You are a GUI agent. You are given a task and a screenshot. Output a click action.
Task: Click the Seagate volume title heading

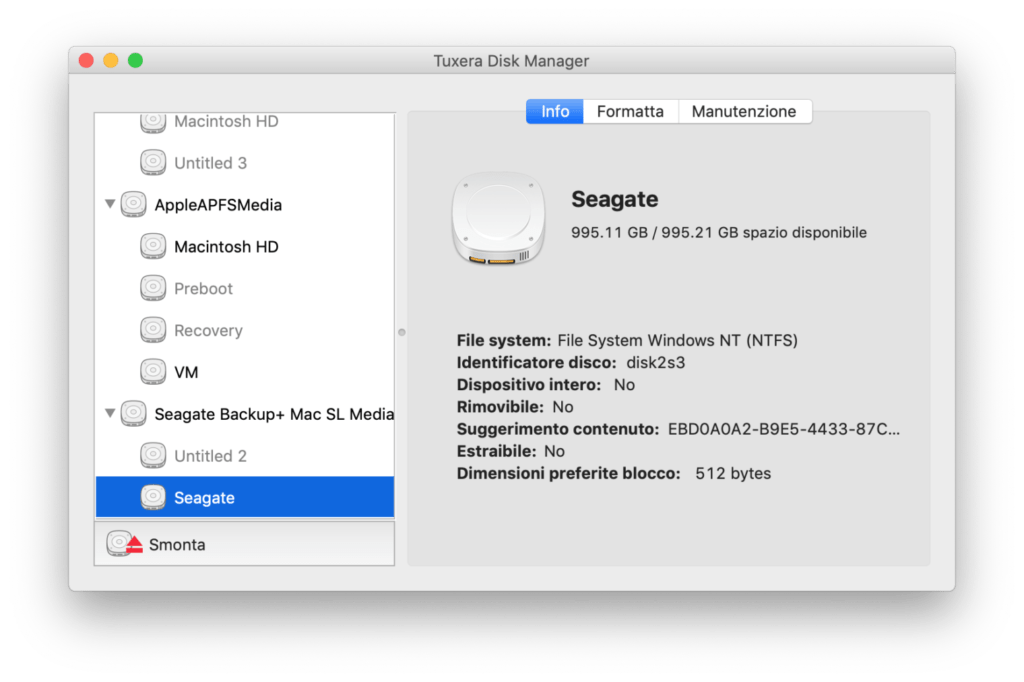615,199
